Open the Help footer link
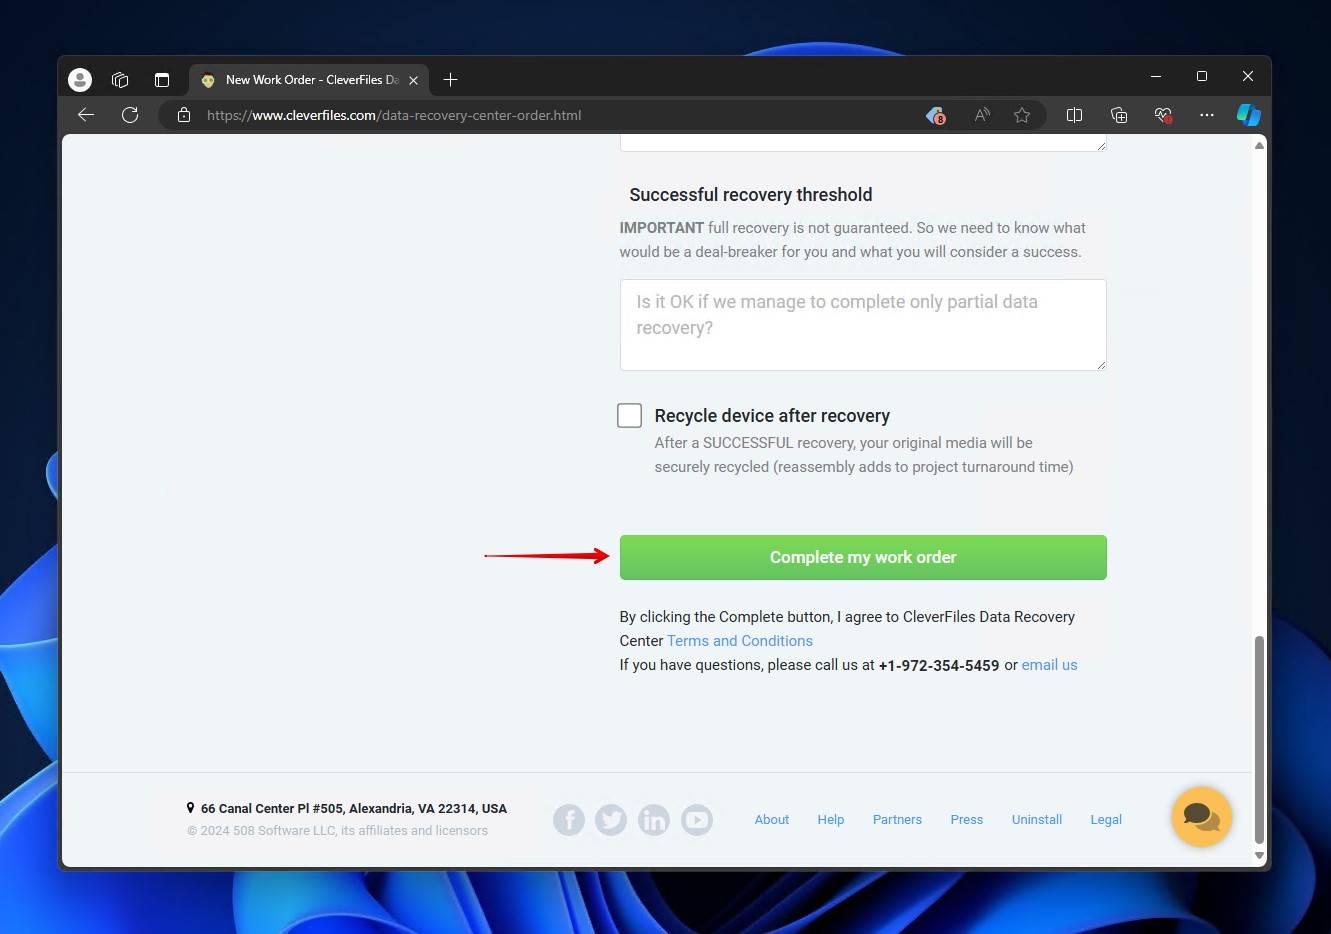The width and height of the screenshot is (1331, 934). tap(831, 819)
